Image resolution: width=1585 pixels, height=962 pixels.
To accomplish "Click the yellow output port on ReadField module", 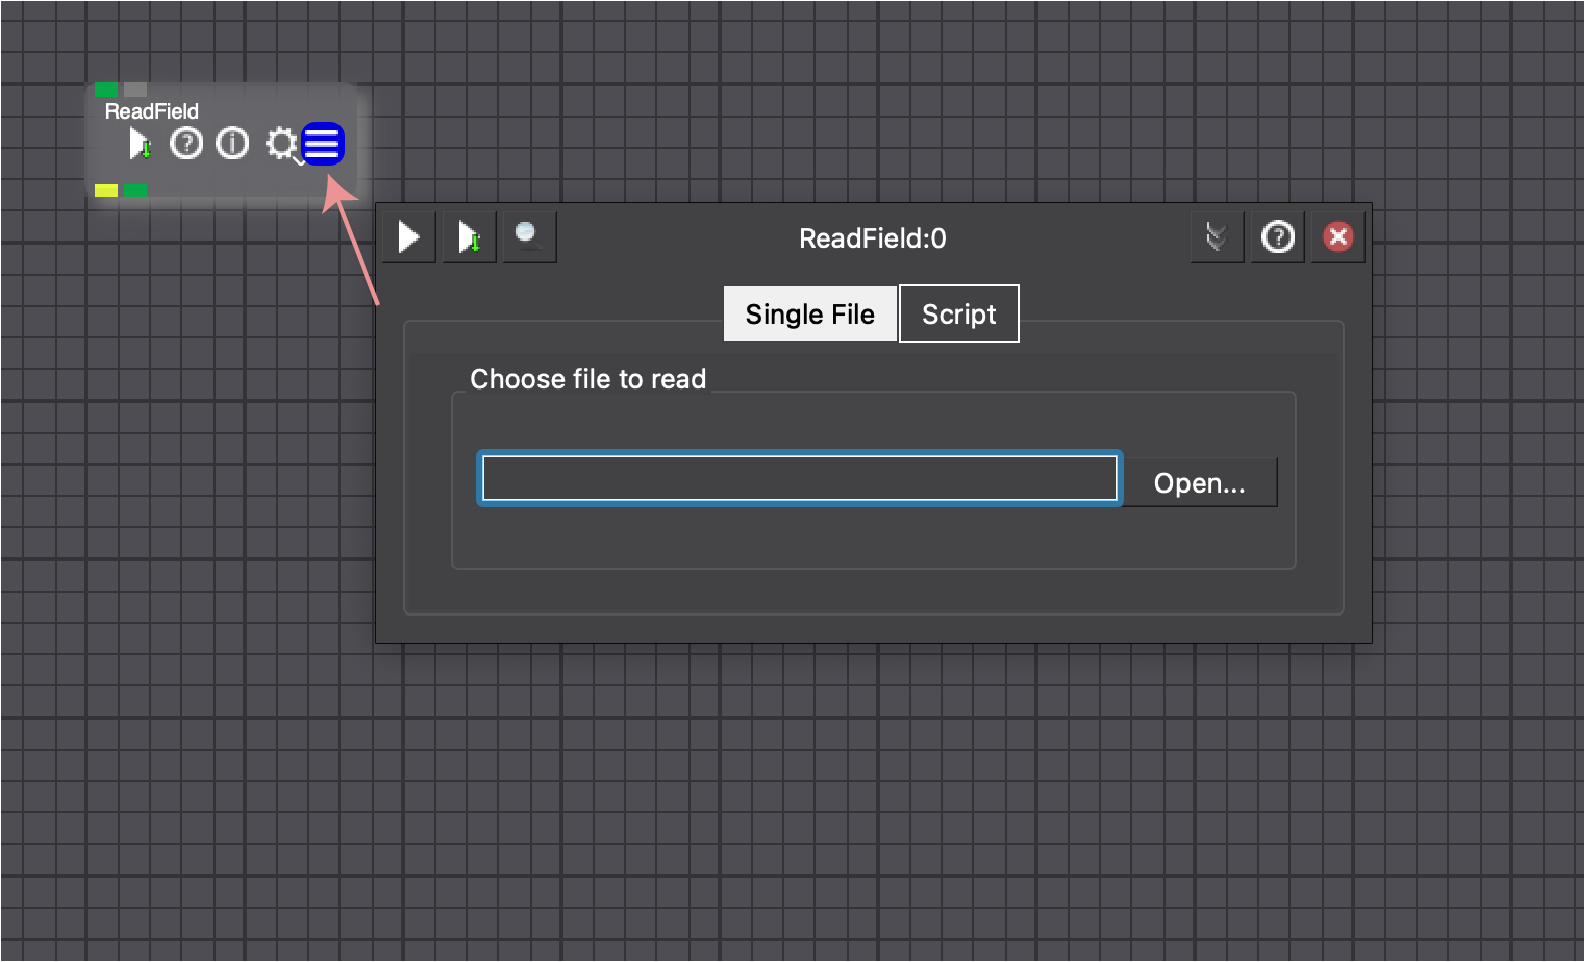I will (x=106, y=190).
